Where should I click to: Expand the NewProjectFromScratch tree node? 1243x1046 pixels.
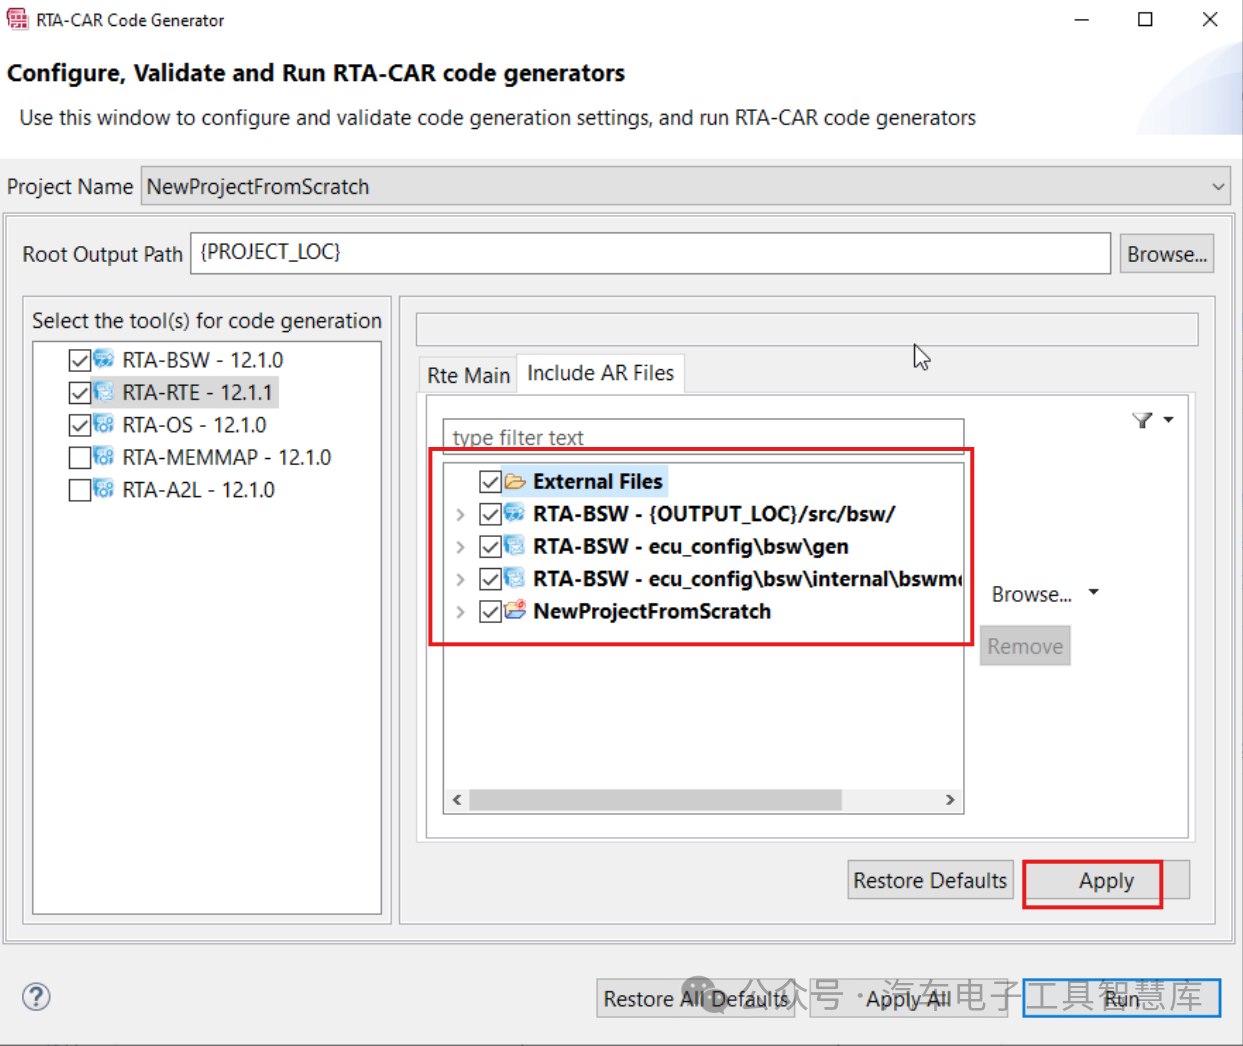[460, 611]
